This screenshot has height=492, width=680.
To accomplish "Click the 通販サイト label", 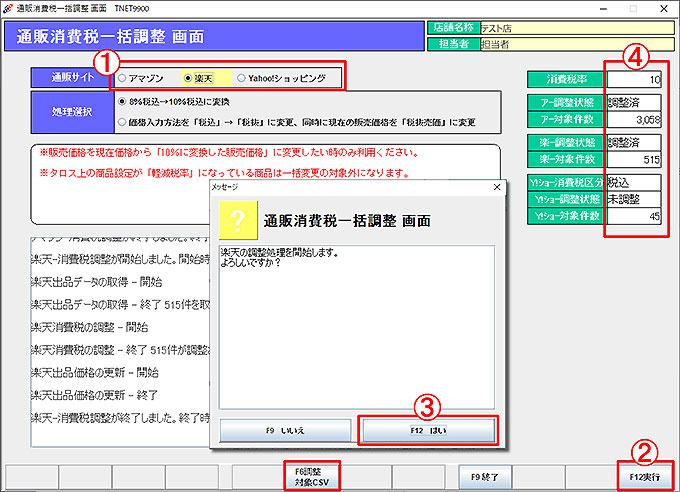I will [x=72, y=78].
